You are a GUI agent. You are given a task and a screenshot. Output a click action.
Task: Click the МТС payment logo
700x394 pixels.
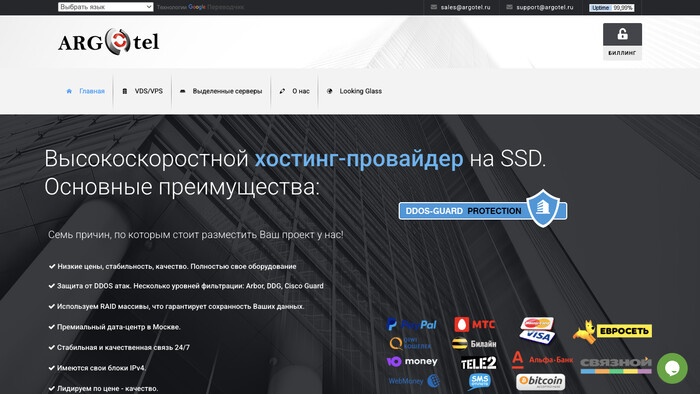tap(475, 324)
